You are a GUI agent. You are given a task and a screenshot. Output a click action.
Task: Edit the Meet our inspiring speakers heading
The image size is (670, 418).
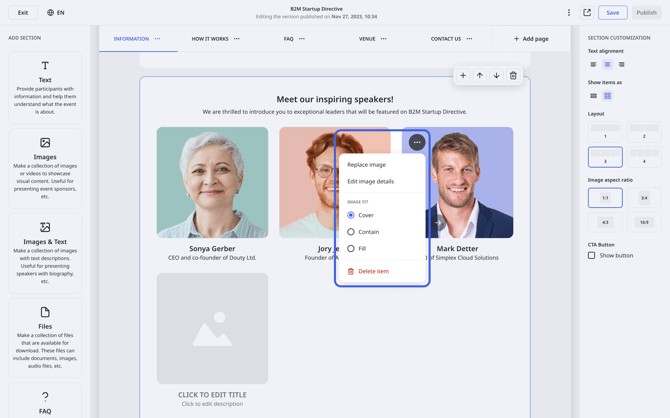point(335,99)
